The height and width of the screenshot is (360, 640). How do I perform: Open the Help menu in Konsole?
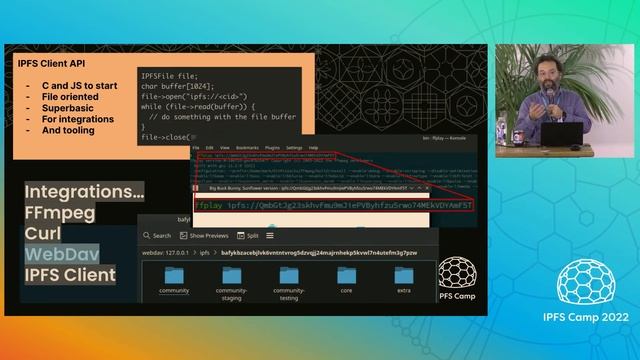(313, 148)
